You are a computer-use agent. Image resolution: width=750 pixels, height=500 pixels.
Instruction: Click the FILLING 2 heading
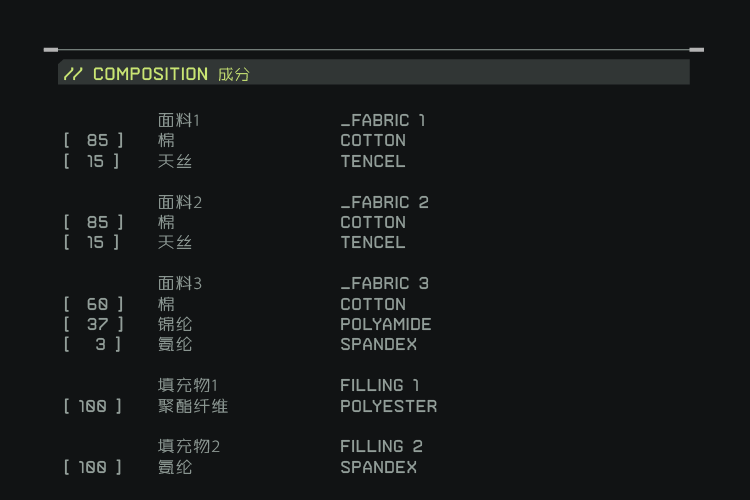pyautogui.click(x=381, y=447)
